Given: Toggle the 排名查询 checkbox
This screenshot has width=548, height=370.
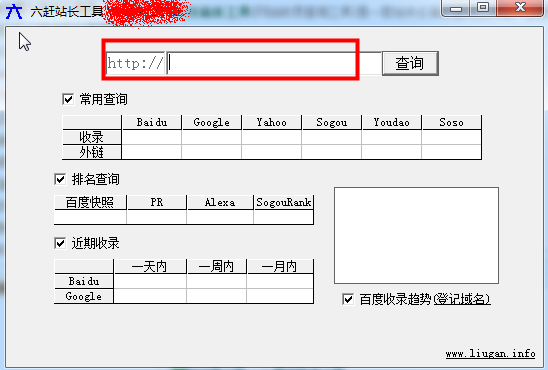Looking at the screenshot, I should 60,179.
